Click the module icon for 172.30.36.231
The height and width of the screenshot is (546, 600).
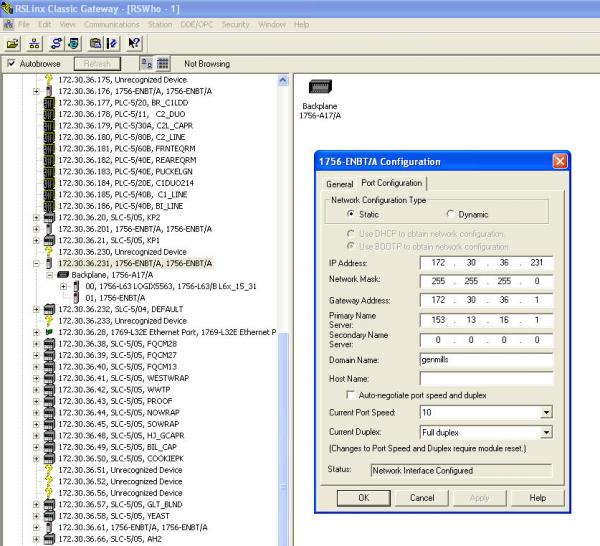(49, 263)
